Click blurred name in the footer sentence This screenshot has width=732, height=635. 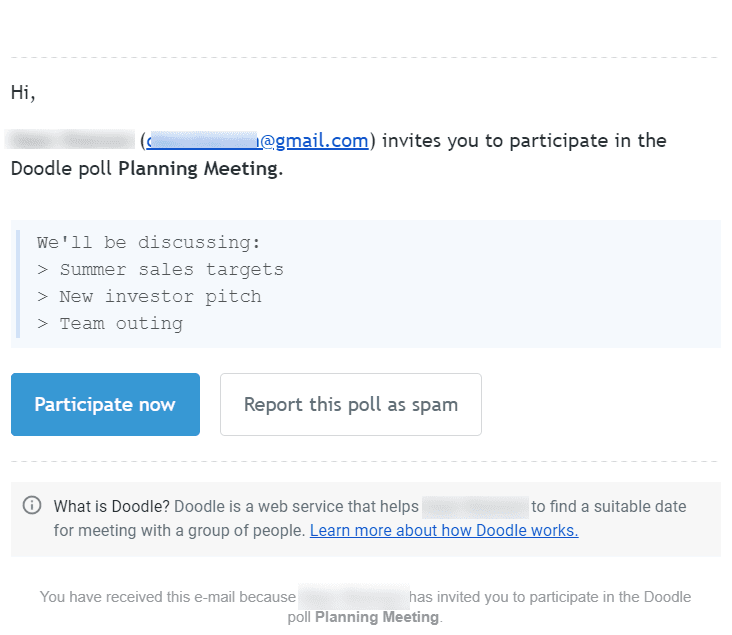coord(354,597)
